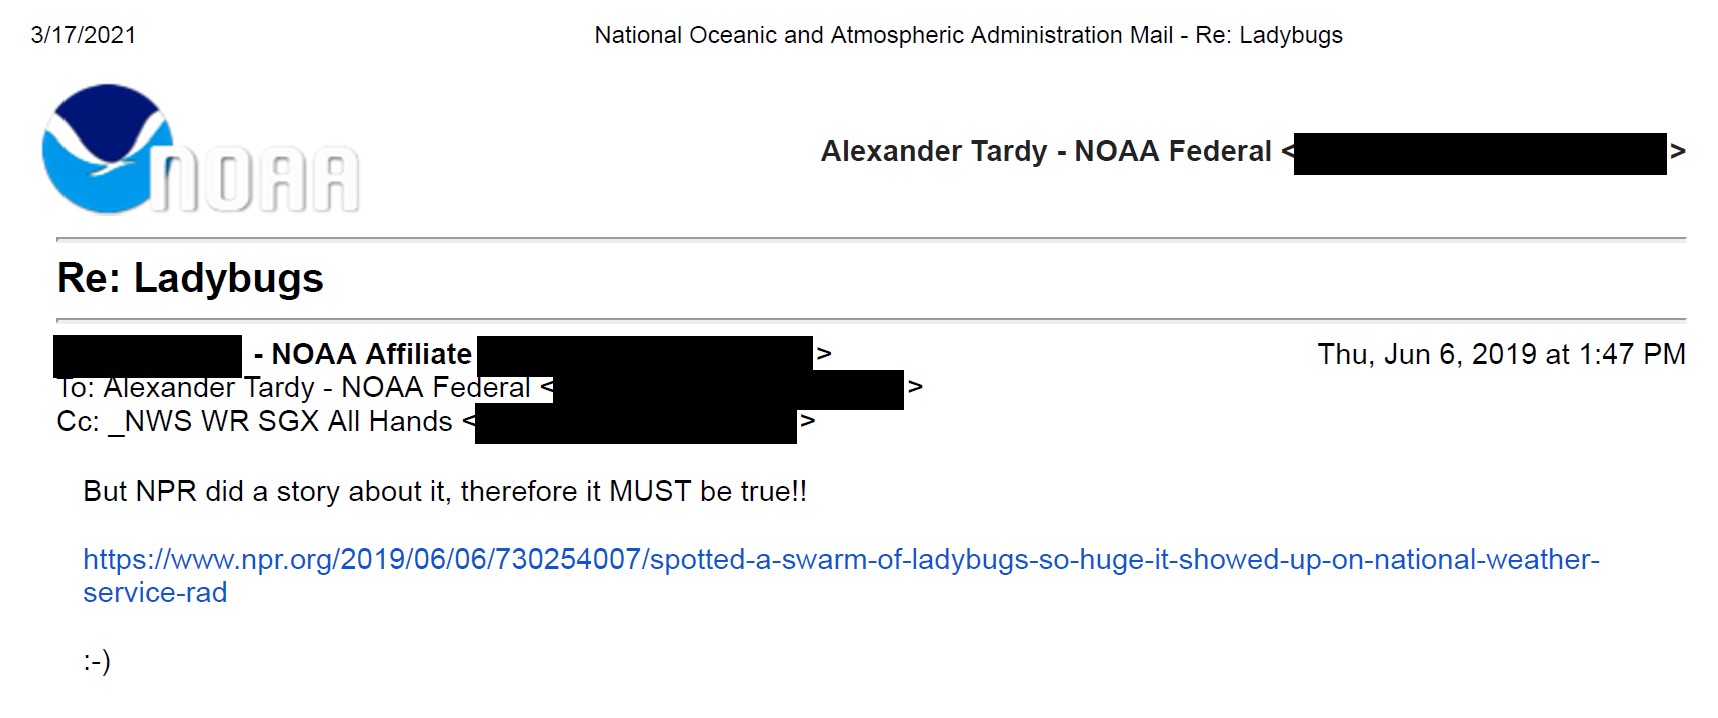Click the redacted address on the Cc line

point(636,423)
